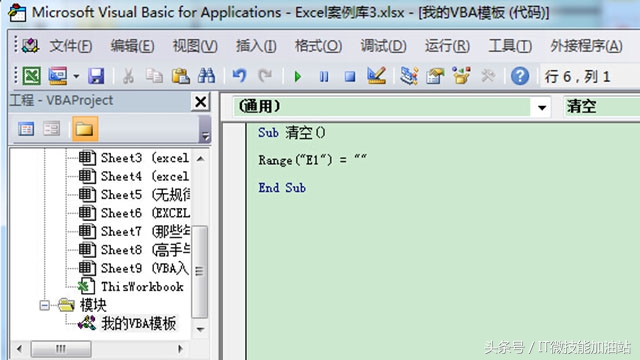Image resolution: width=640 pixels, height=360 pixels.
Task: Open the Toolbox icon
Action: pyautogui.click(x=488, y=76)
